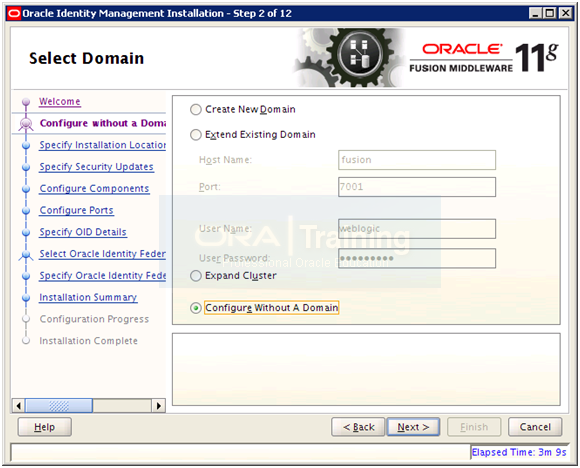Screen dimensions: 580x468
Task: Click the sidebar horizontal scrollbar thumb
Action: point(59,406)
